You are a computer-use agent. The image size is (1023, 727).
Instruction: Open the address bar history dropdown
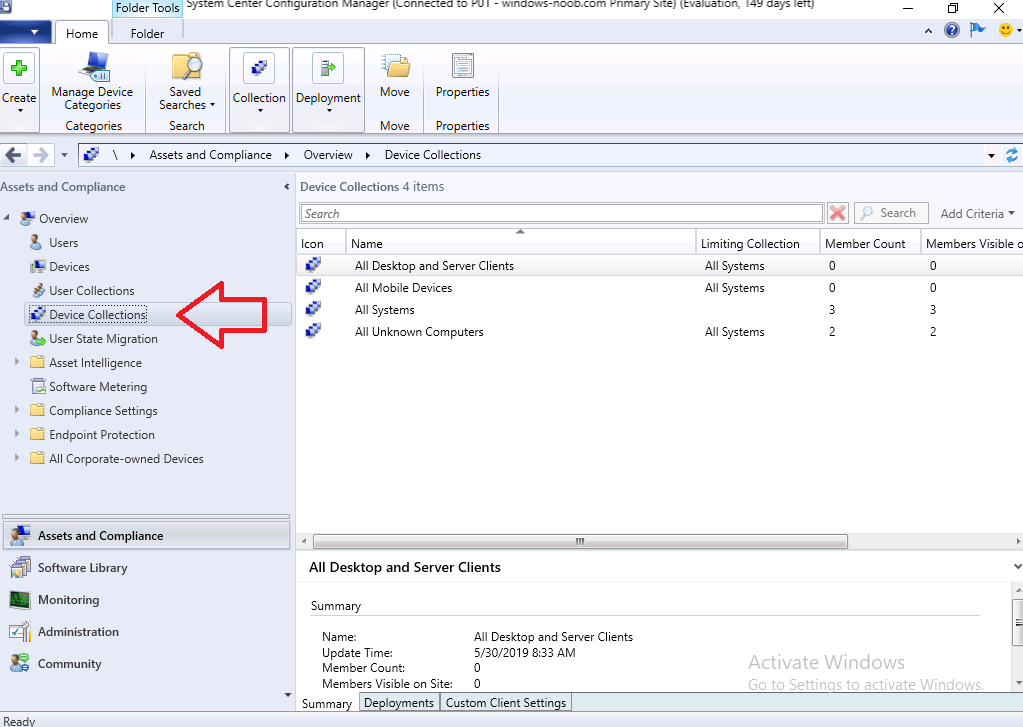tap(991, 155)
